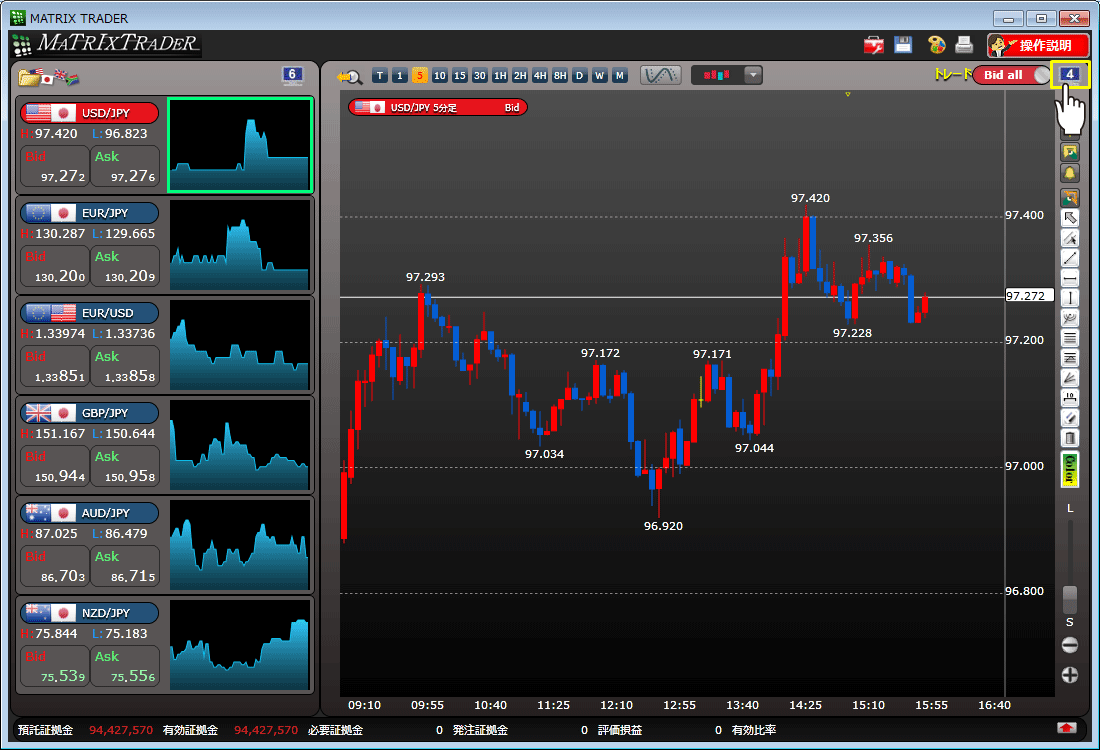Select the 5 minute timeframe
The width and height of the screenshot is (1100, 750).
[420, 76]
